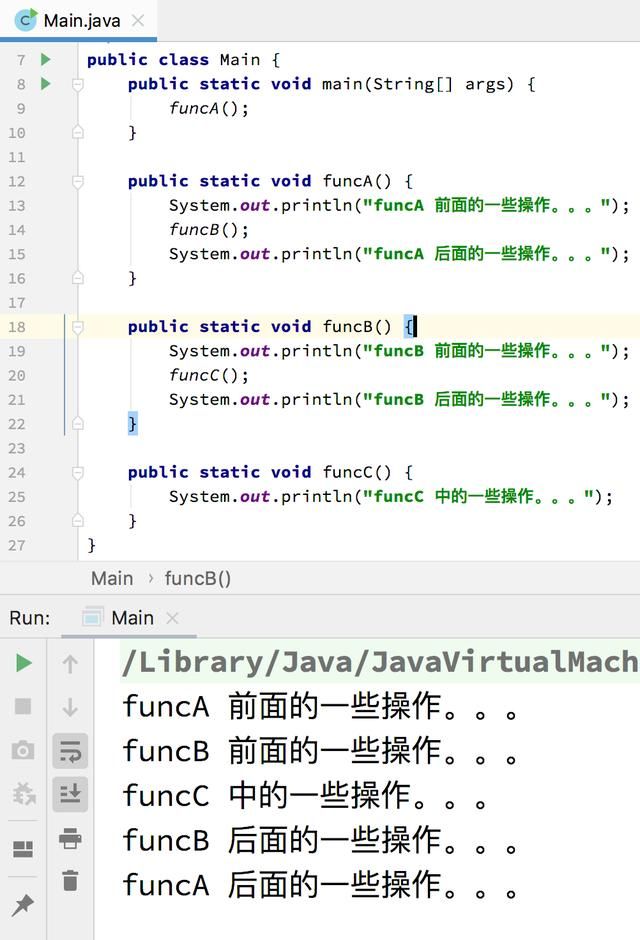The height and width of the screenshot is (940, 640).
Task: Print the console output
Action: (x=70, y=838)
